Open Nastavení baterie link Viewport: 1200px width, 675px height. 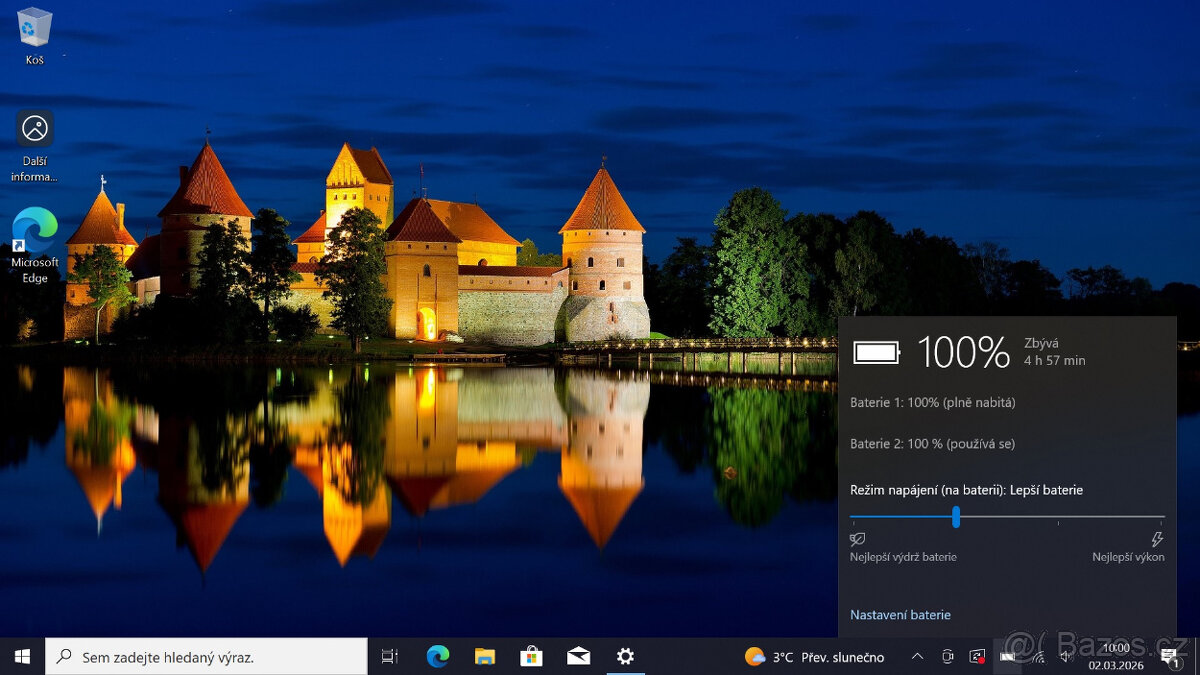[x=899, y=614]
